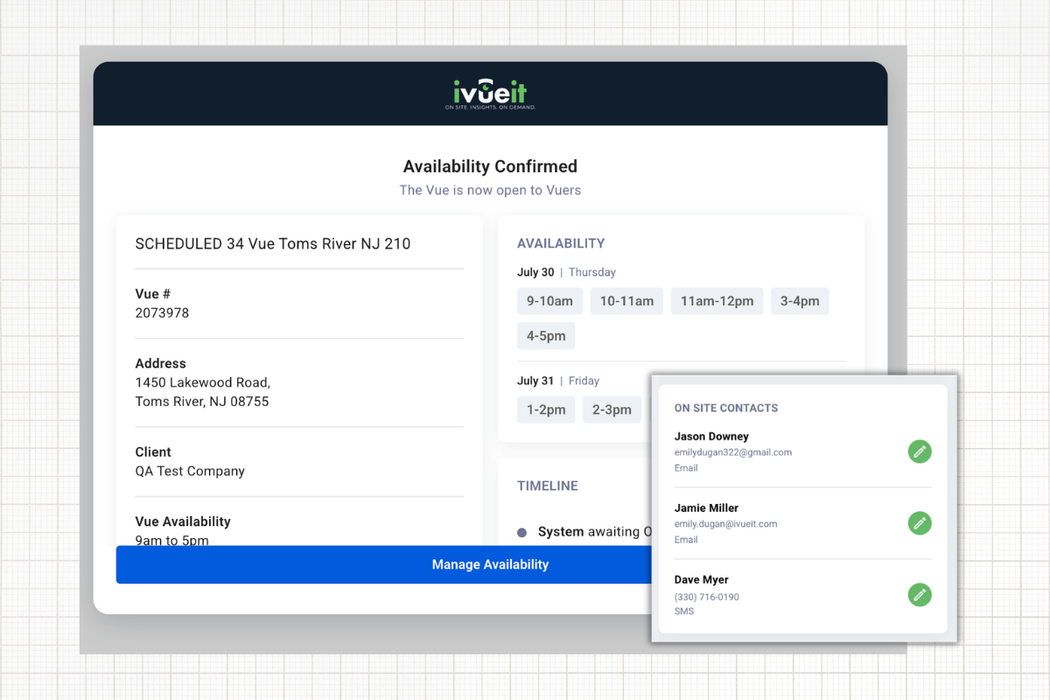Click emily.dugan@ivueit.com email text
The height and width of the screenshot is (700, 1050).
(726, 524)
